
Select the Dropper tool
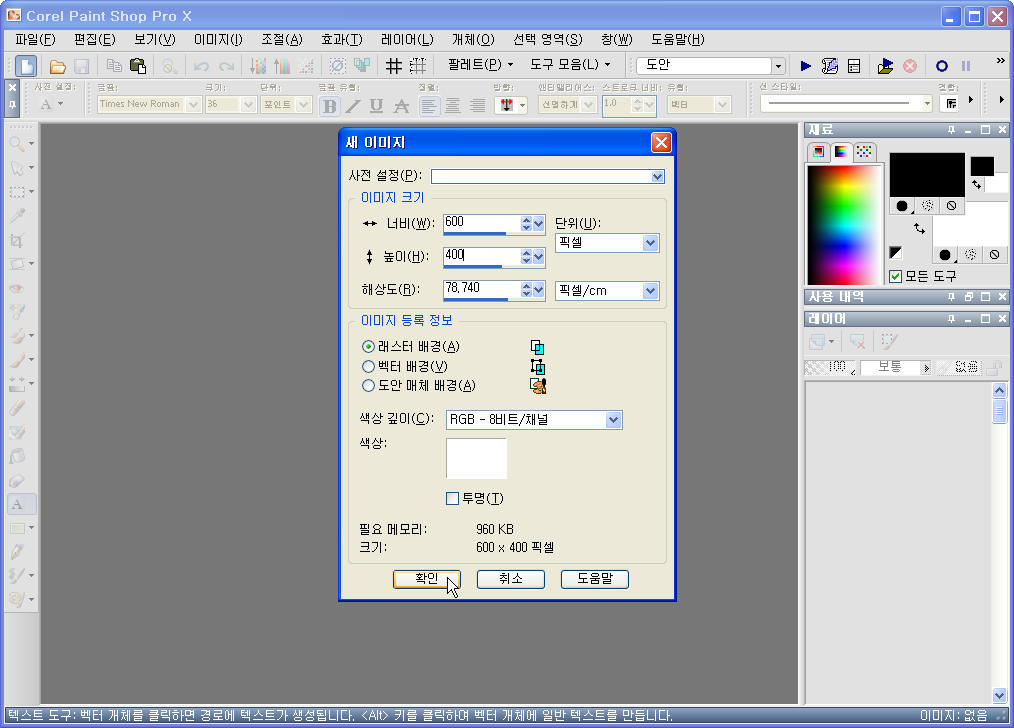[x=17, y=216]
